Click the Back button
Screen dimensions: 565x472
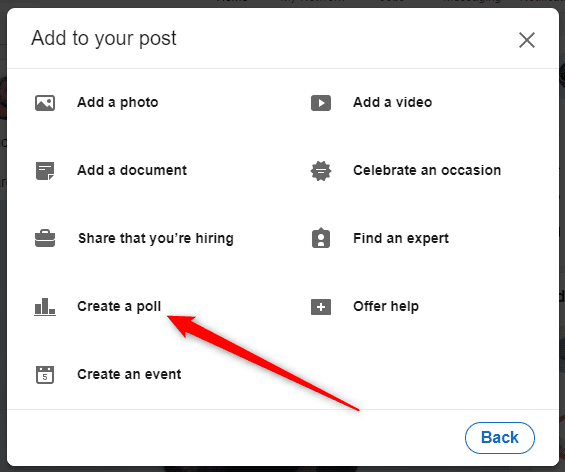[x=500, y=438]
